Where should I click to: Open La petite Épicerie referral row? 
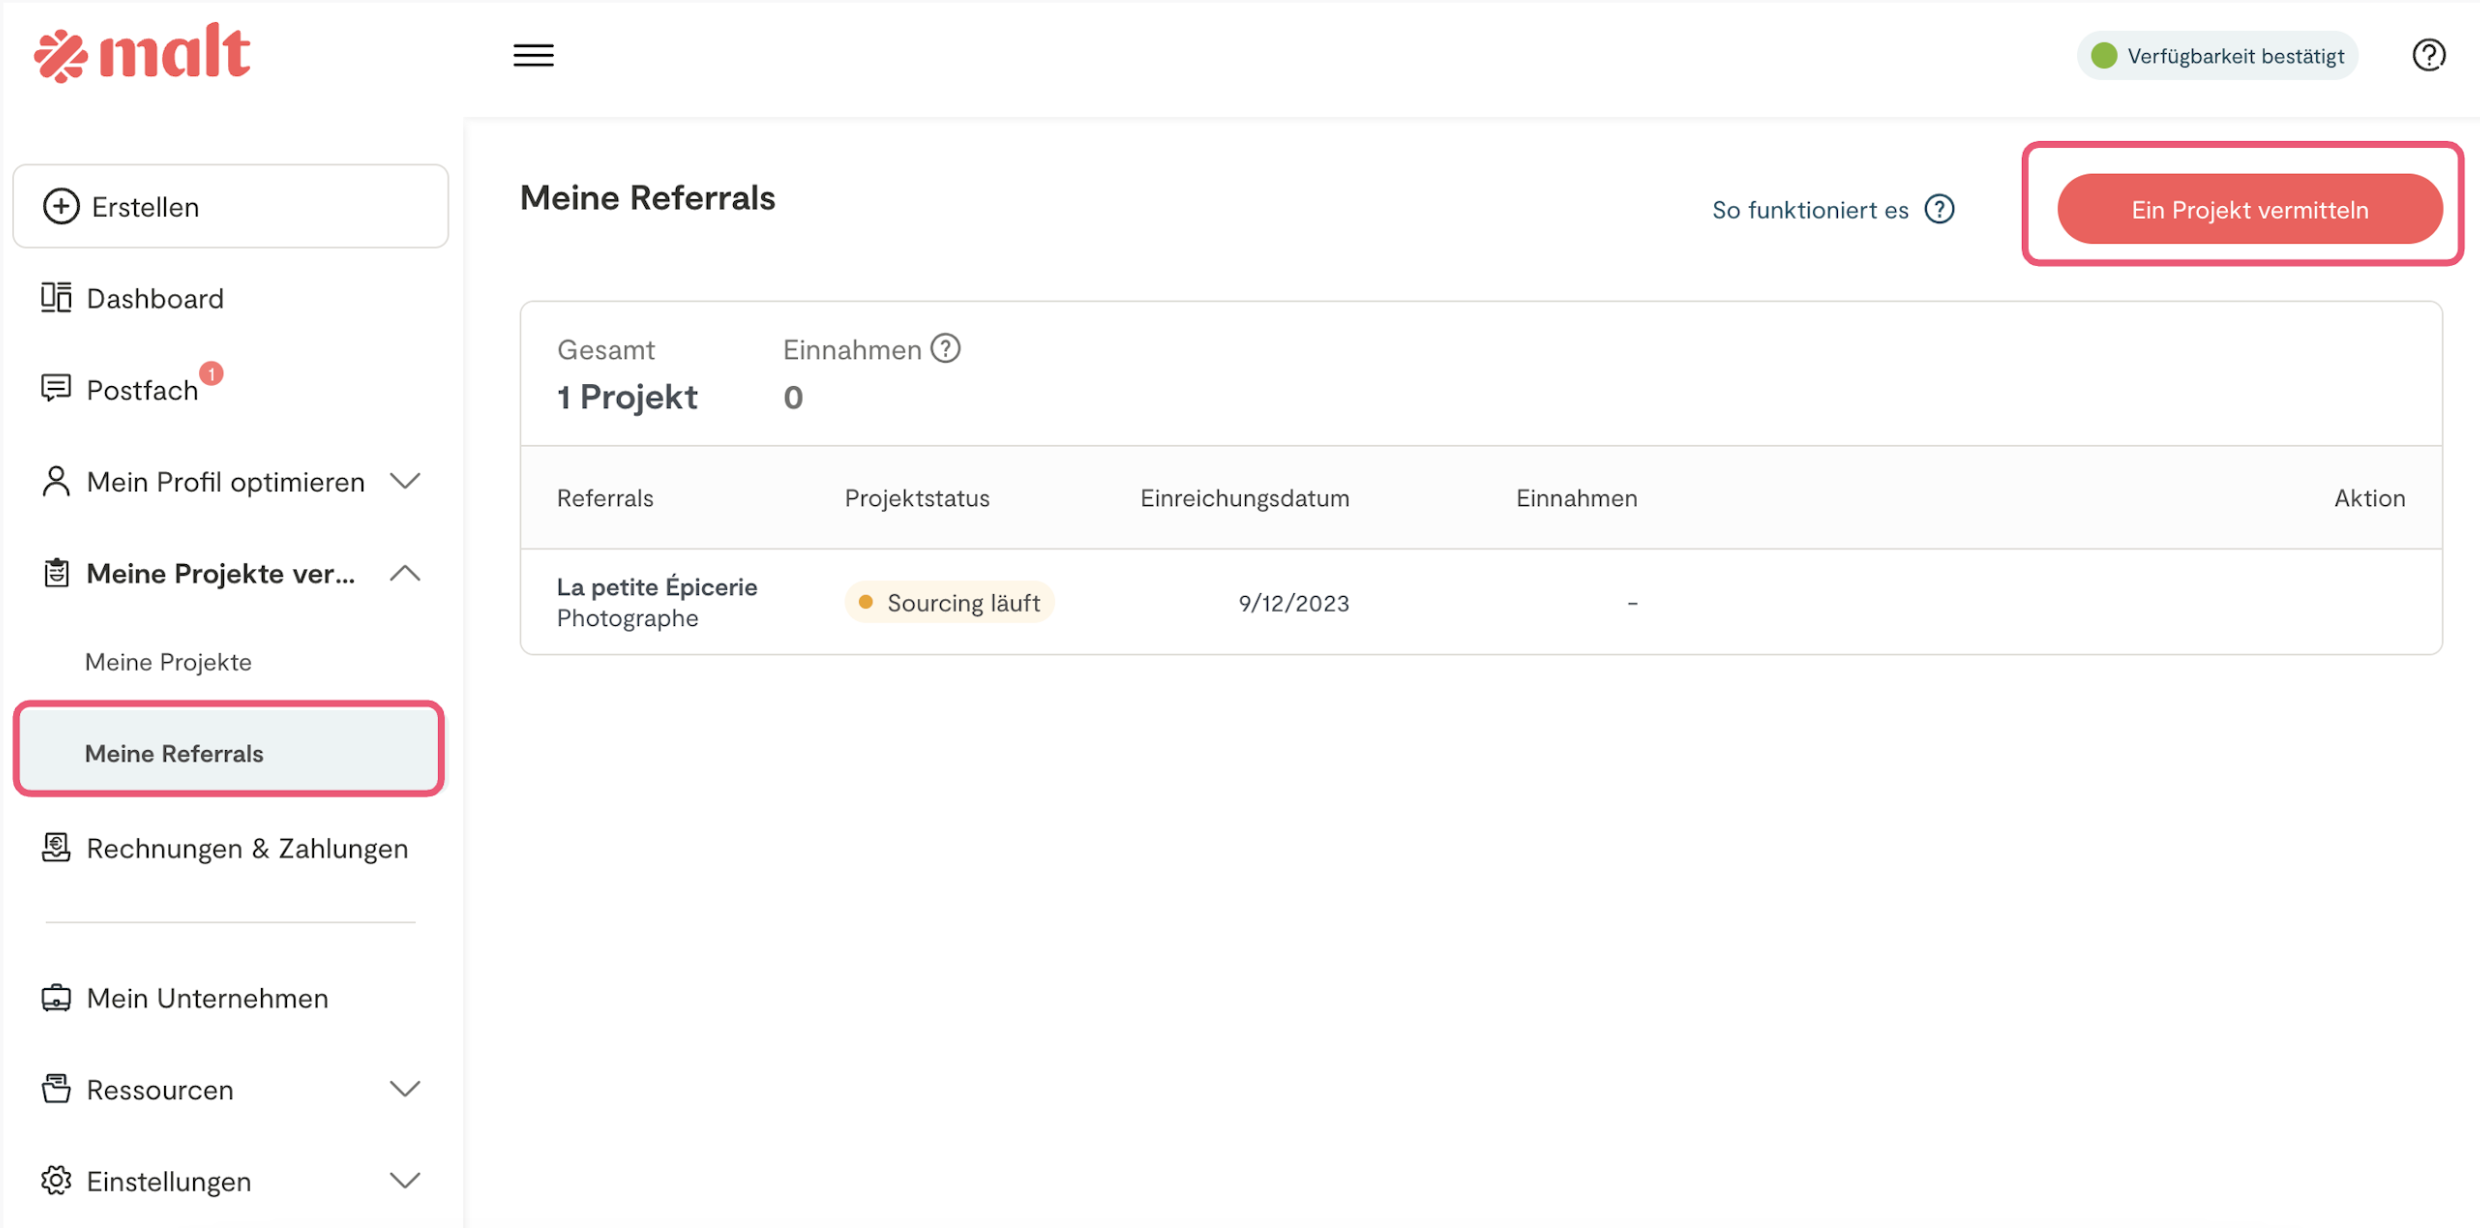[657, 587]
